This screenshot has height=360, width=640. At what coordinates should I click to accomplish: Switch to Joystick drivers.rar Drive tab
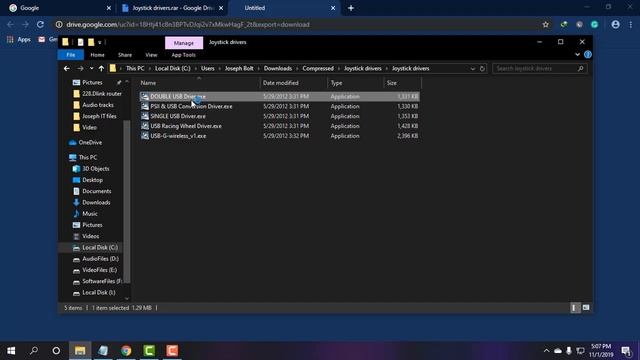pos(172,8)
